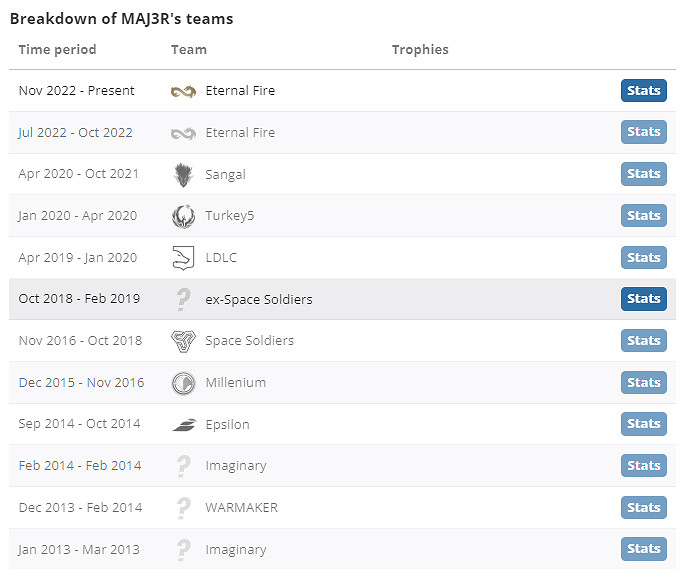Go to the Turkey5 team page
This screenshot has width=684, height=581.
(x=229, y=216)
